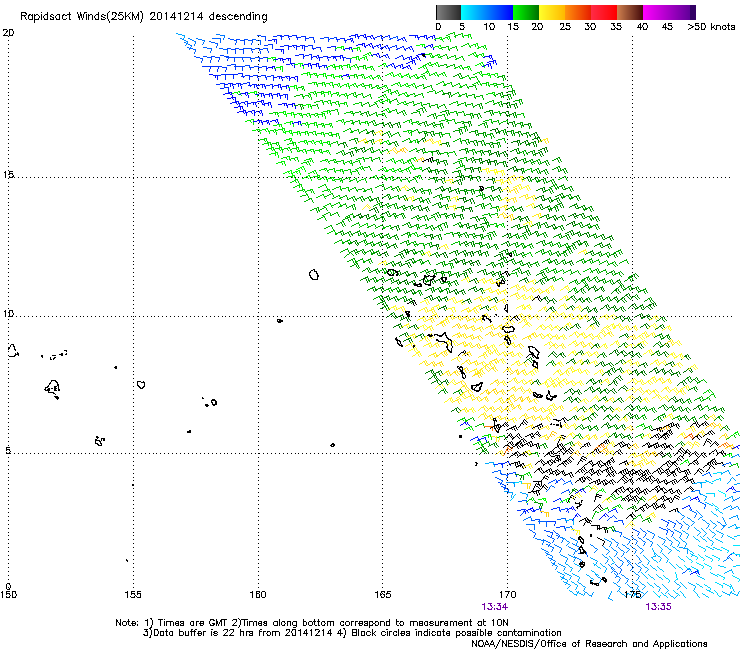The width and height of the screenshot is (740, 650).
Task: Click the '>50 knots' legend label
Action: point(711,27)
